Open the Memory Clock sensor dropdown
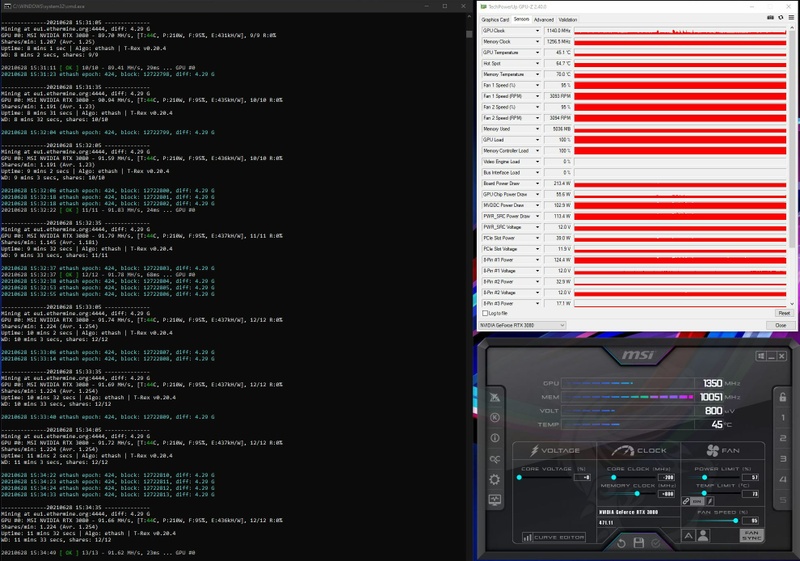This screenshot has height=561, width=800. pyautogui.click(x=537, y=42)
